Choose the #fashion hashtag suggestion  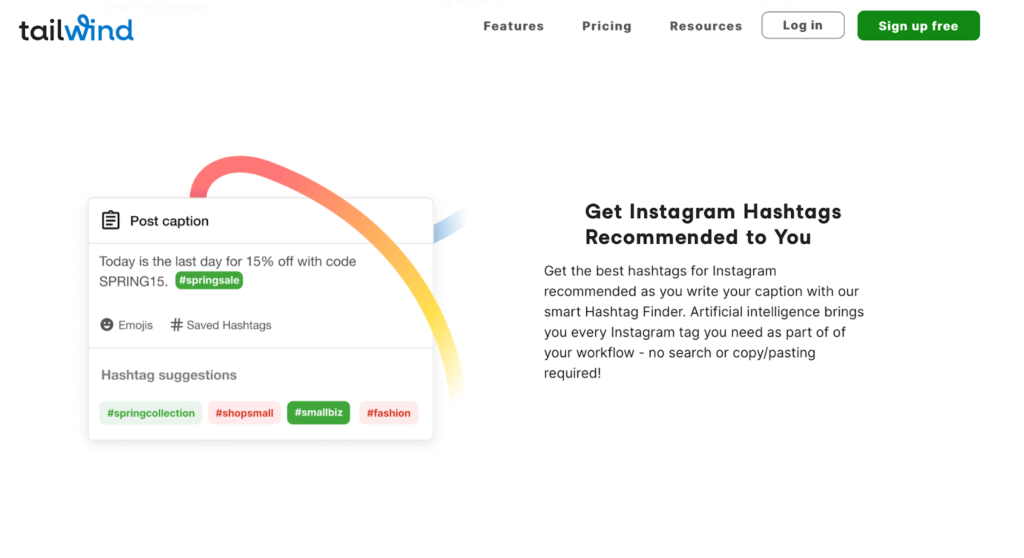coord(388,413)
